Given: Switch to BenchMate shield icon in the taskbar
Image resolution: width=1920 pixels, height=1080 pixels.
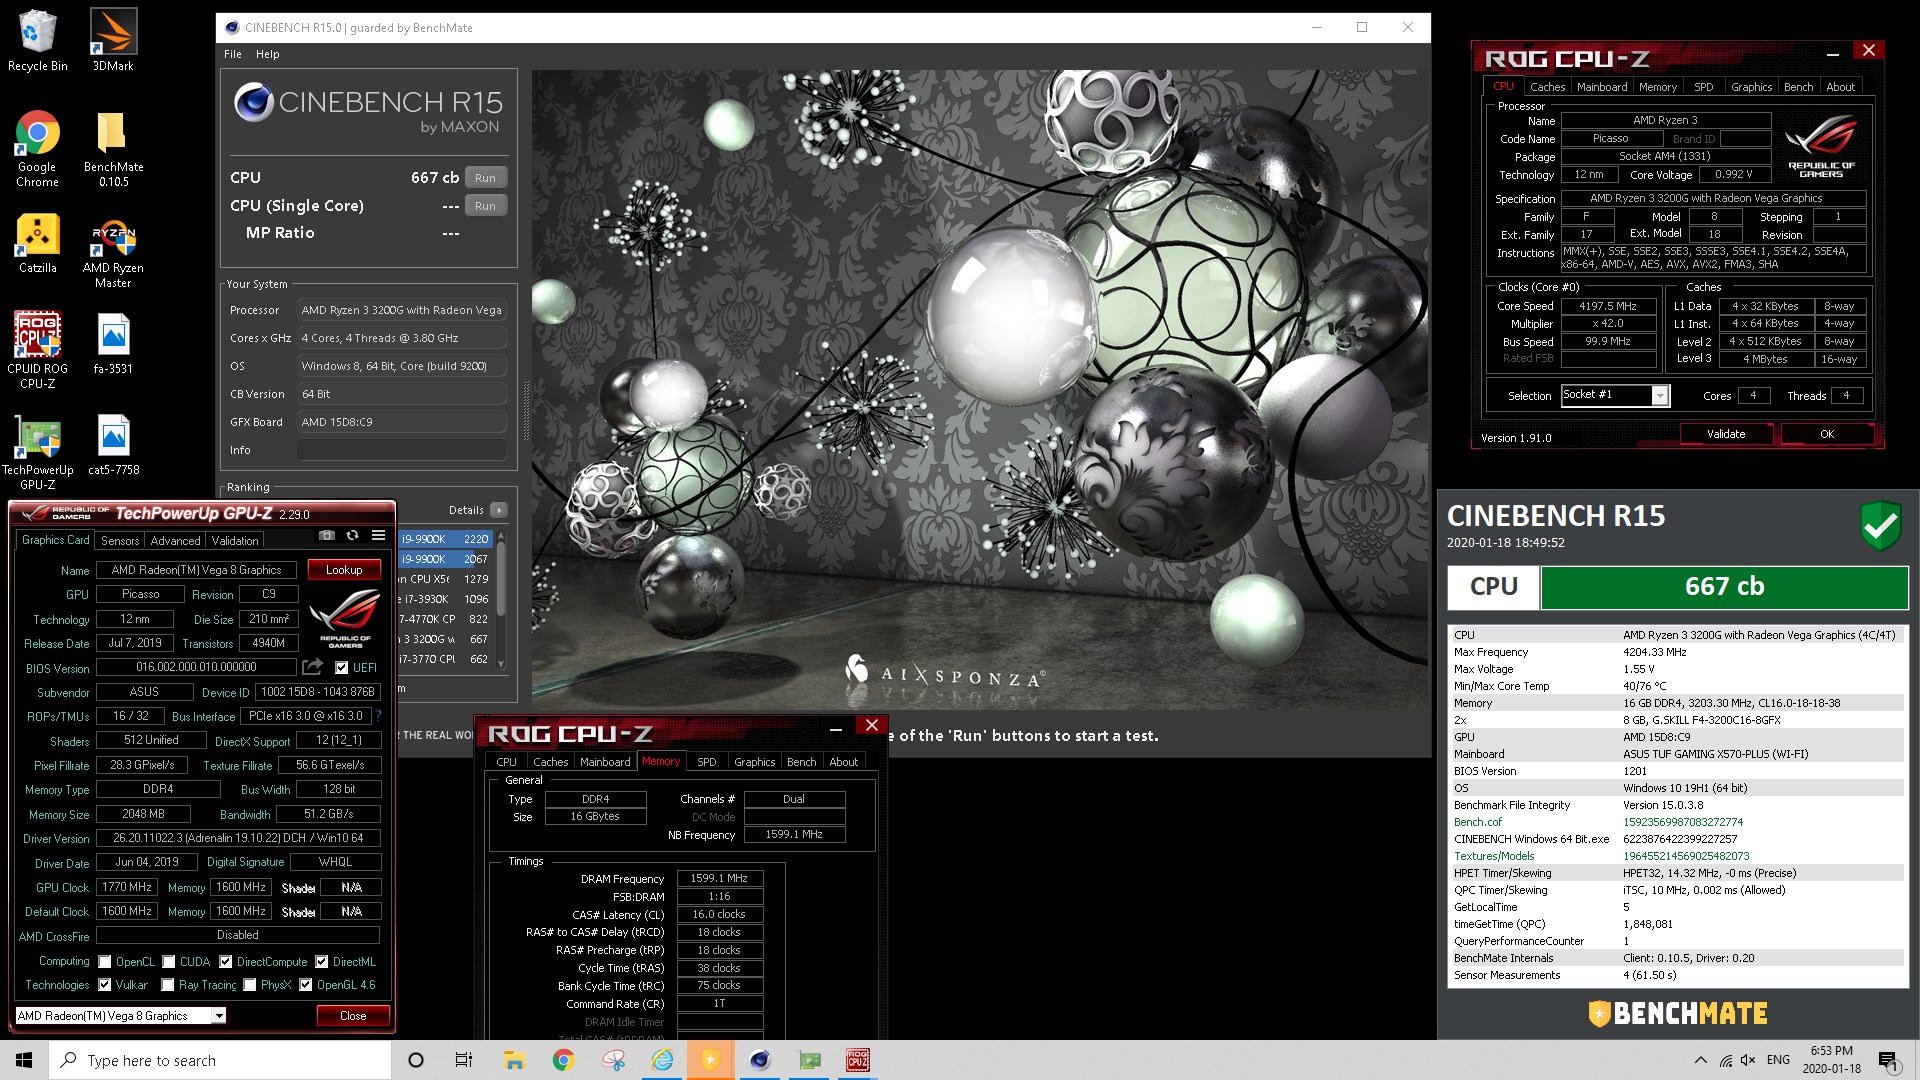Looking at the screenshot, I should click(x=711, y=1060).
